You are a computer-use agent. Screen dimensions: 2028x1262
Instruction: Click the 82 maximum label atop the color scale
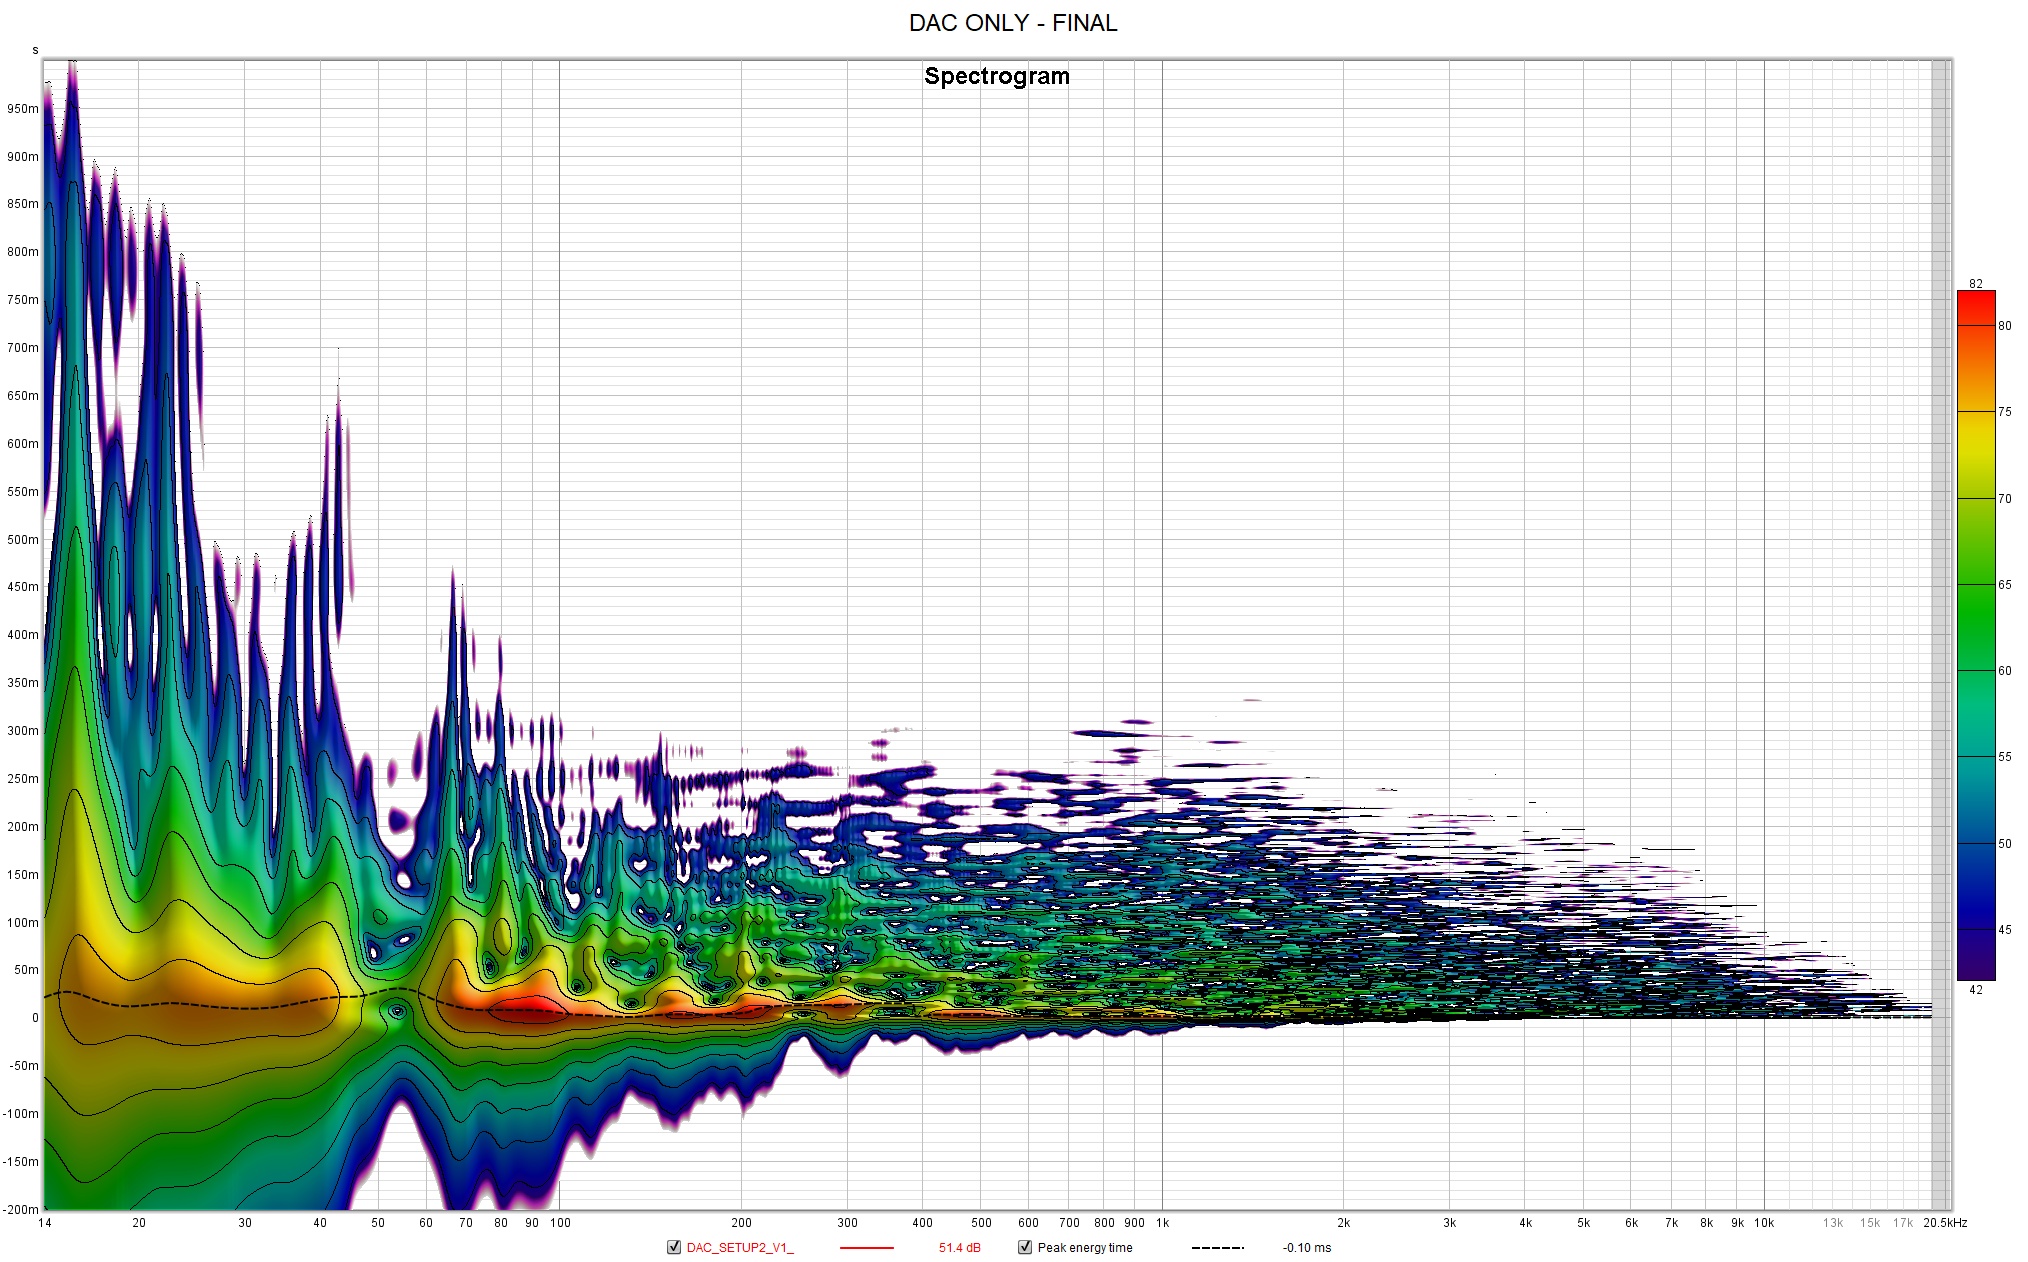pos(1976,284)
